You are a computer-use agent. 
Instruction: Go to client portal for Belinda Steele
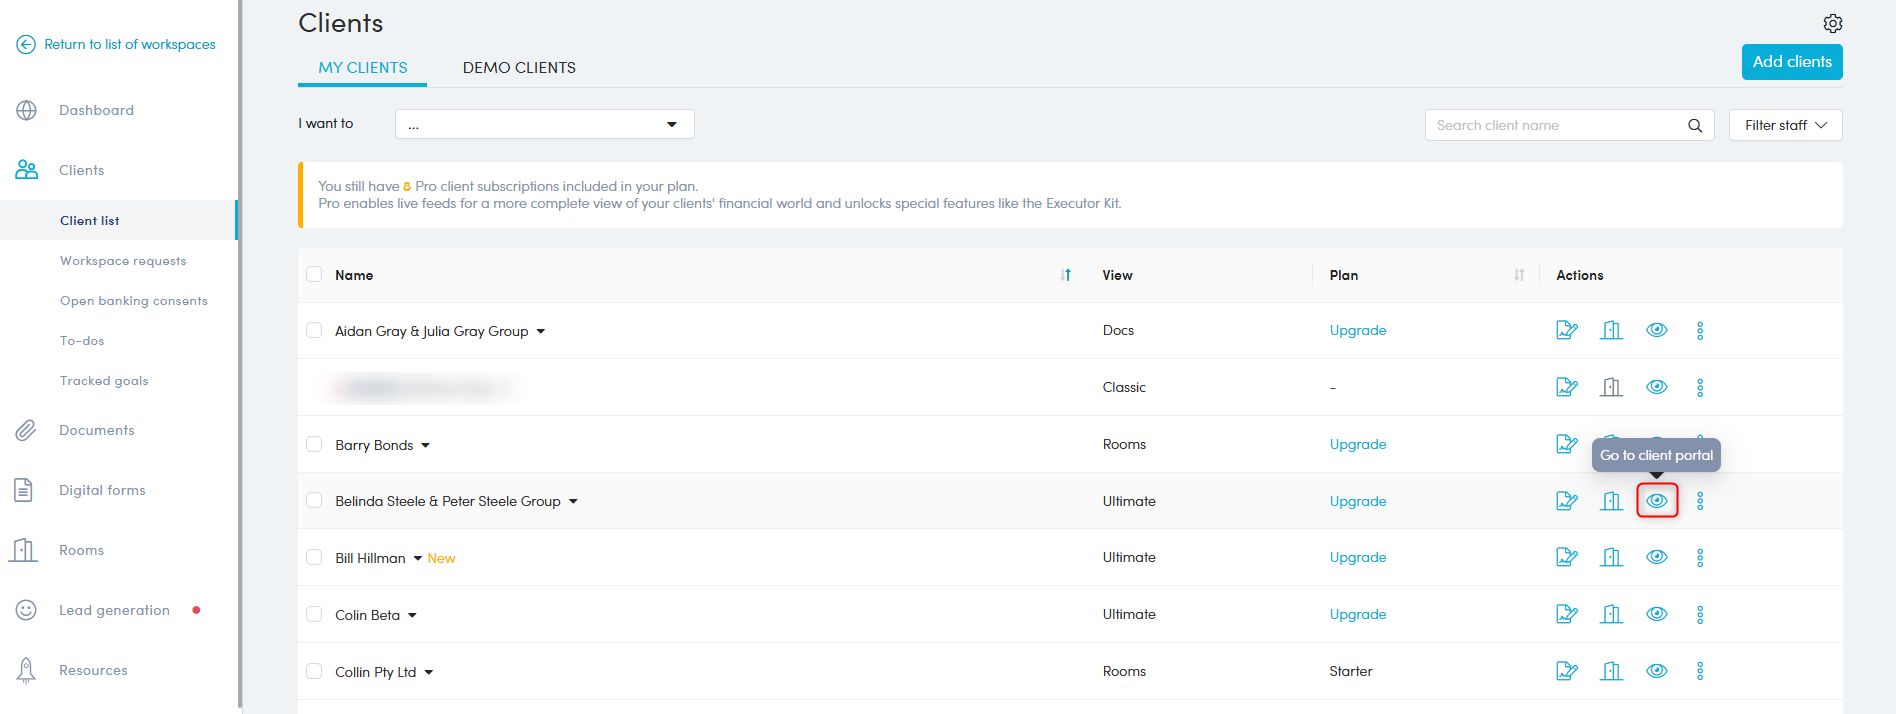click(x=1656, y=500)
